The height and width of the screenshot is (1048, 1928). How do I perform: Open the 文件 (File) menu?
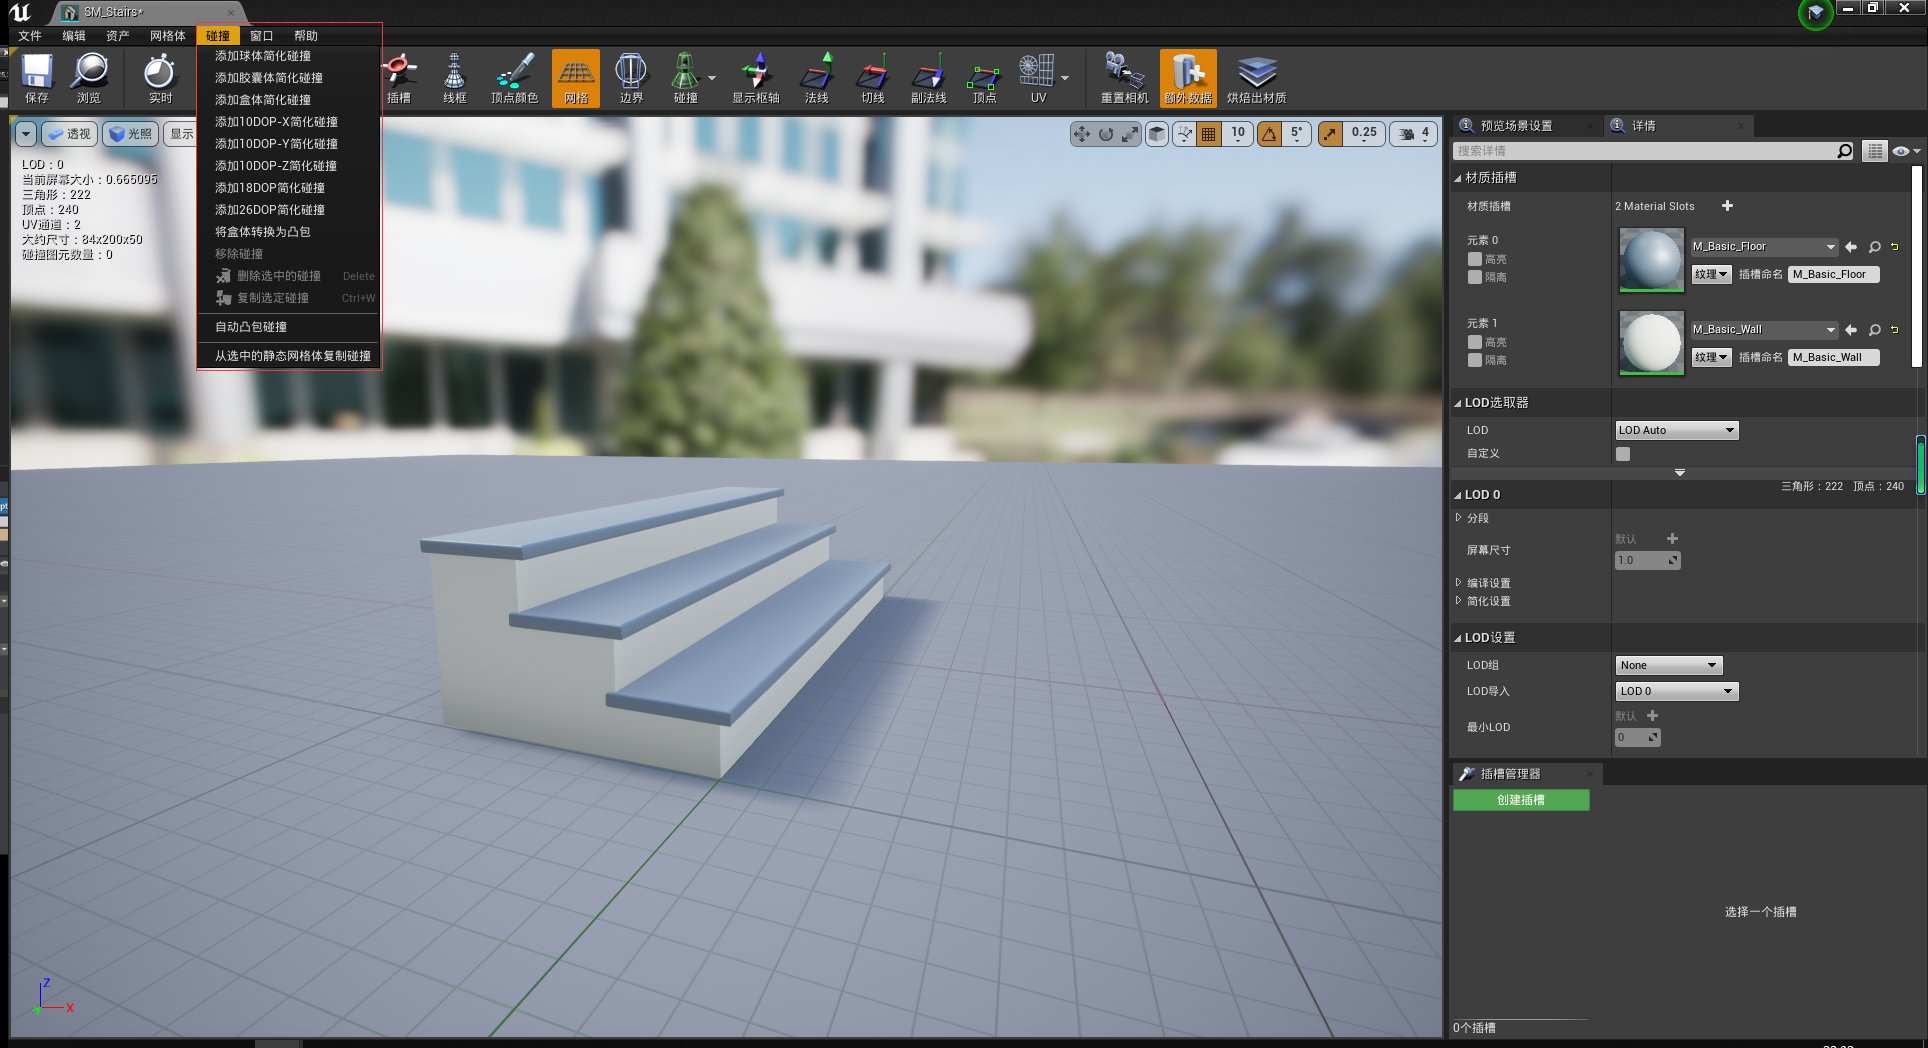[x=30, y=36]
